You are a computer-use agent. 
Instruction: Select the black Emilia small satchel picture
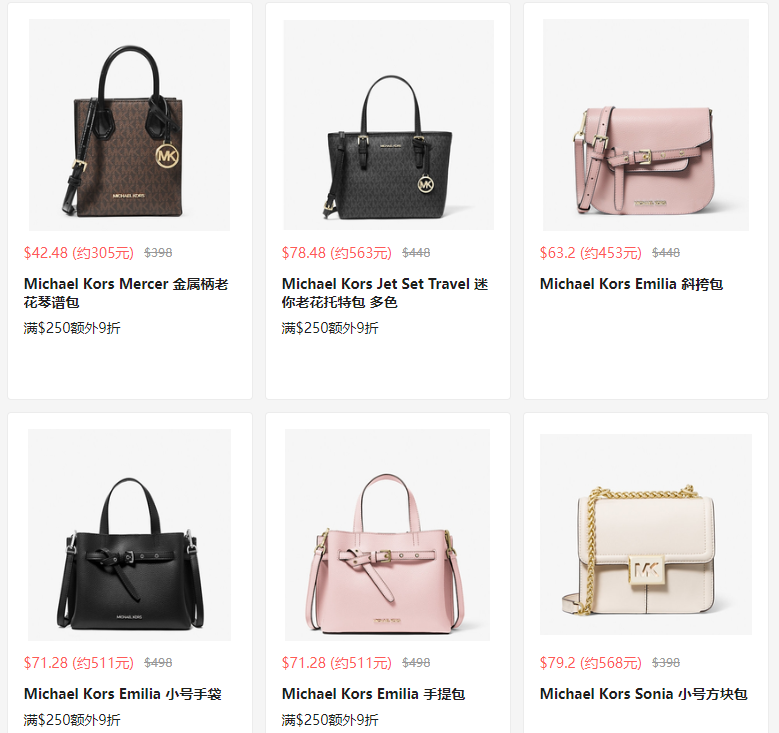(x=129, y=535)
